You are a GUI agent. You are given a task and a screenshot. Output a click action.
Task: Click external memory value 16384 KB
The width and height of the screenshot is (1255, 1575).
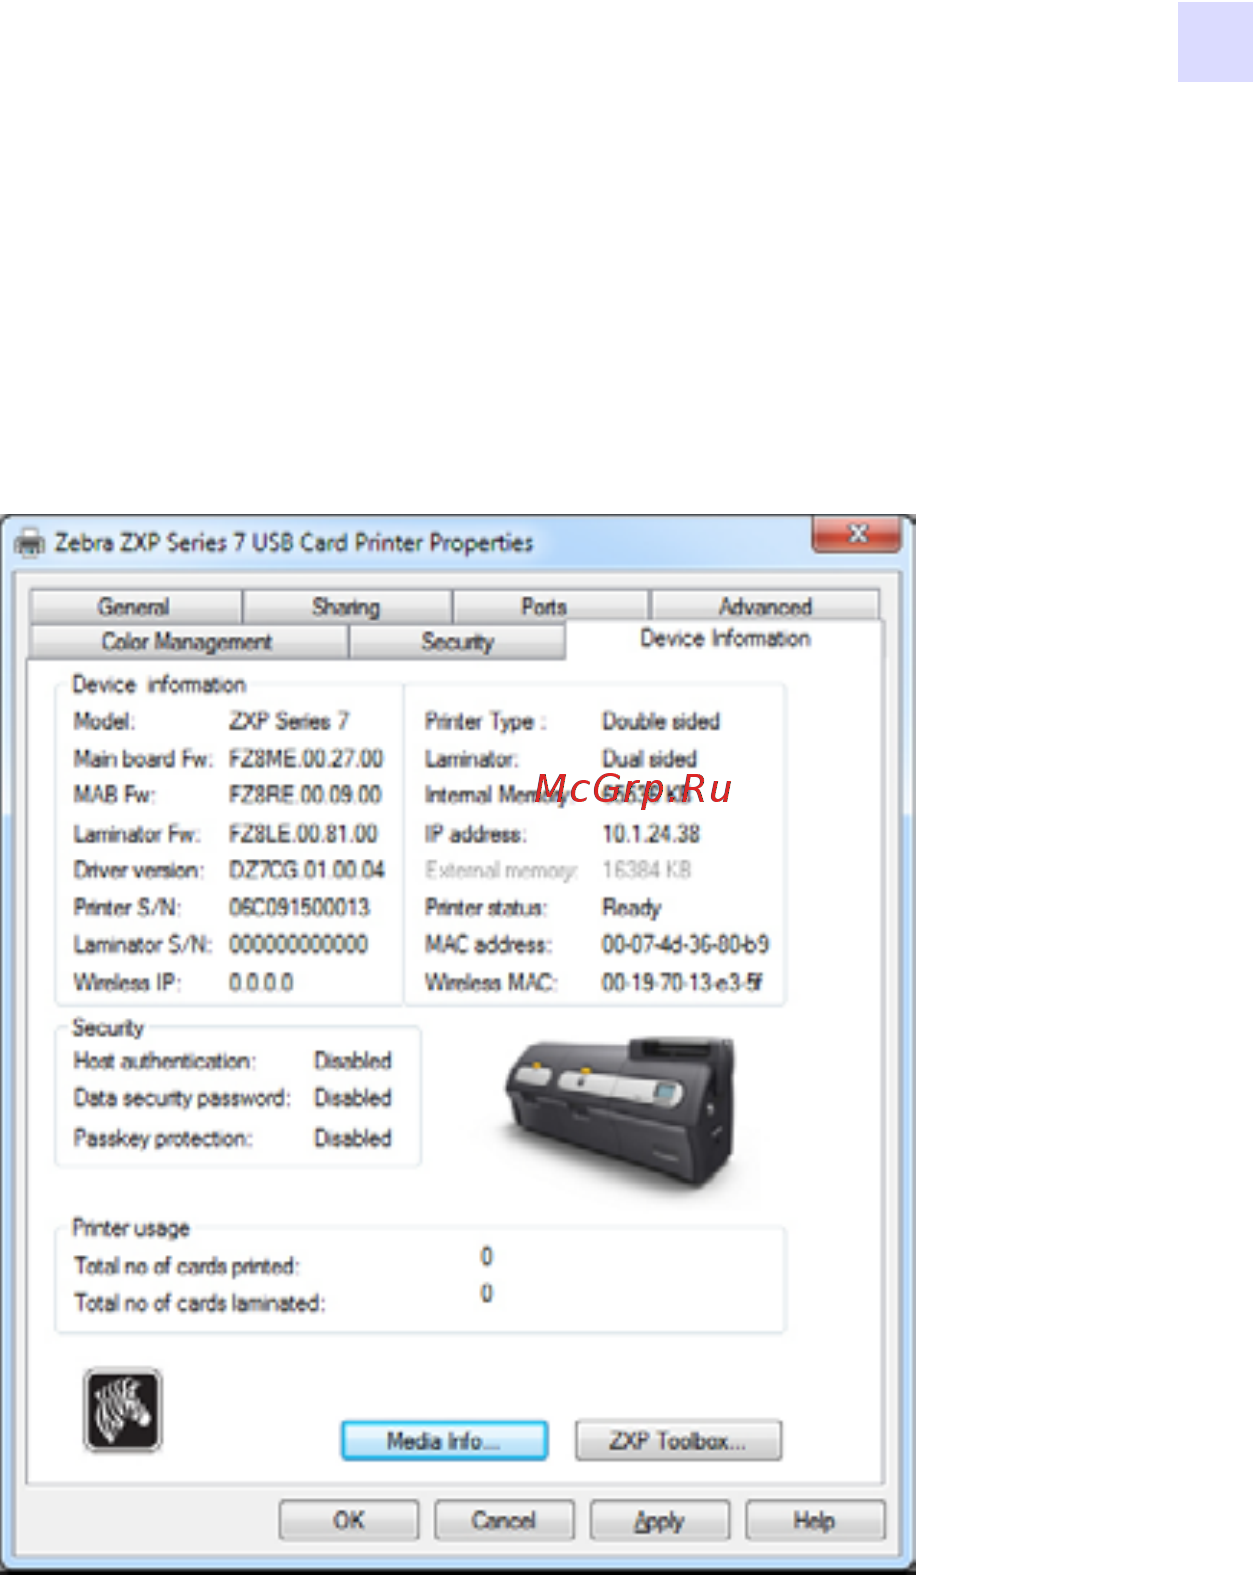(x=646, y=869)
